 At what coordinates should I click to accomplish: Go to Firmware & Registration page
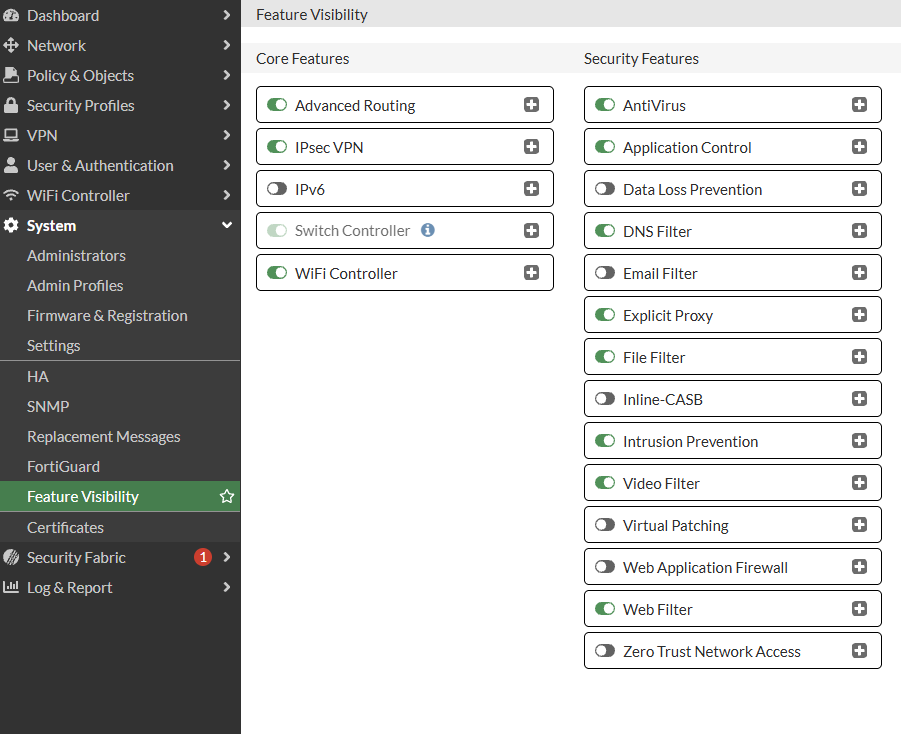coord(107,316)
